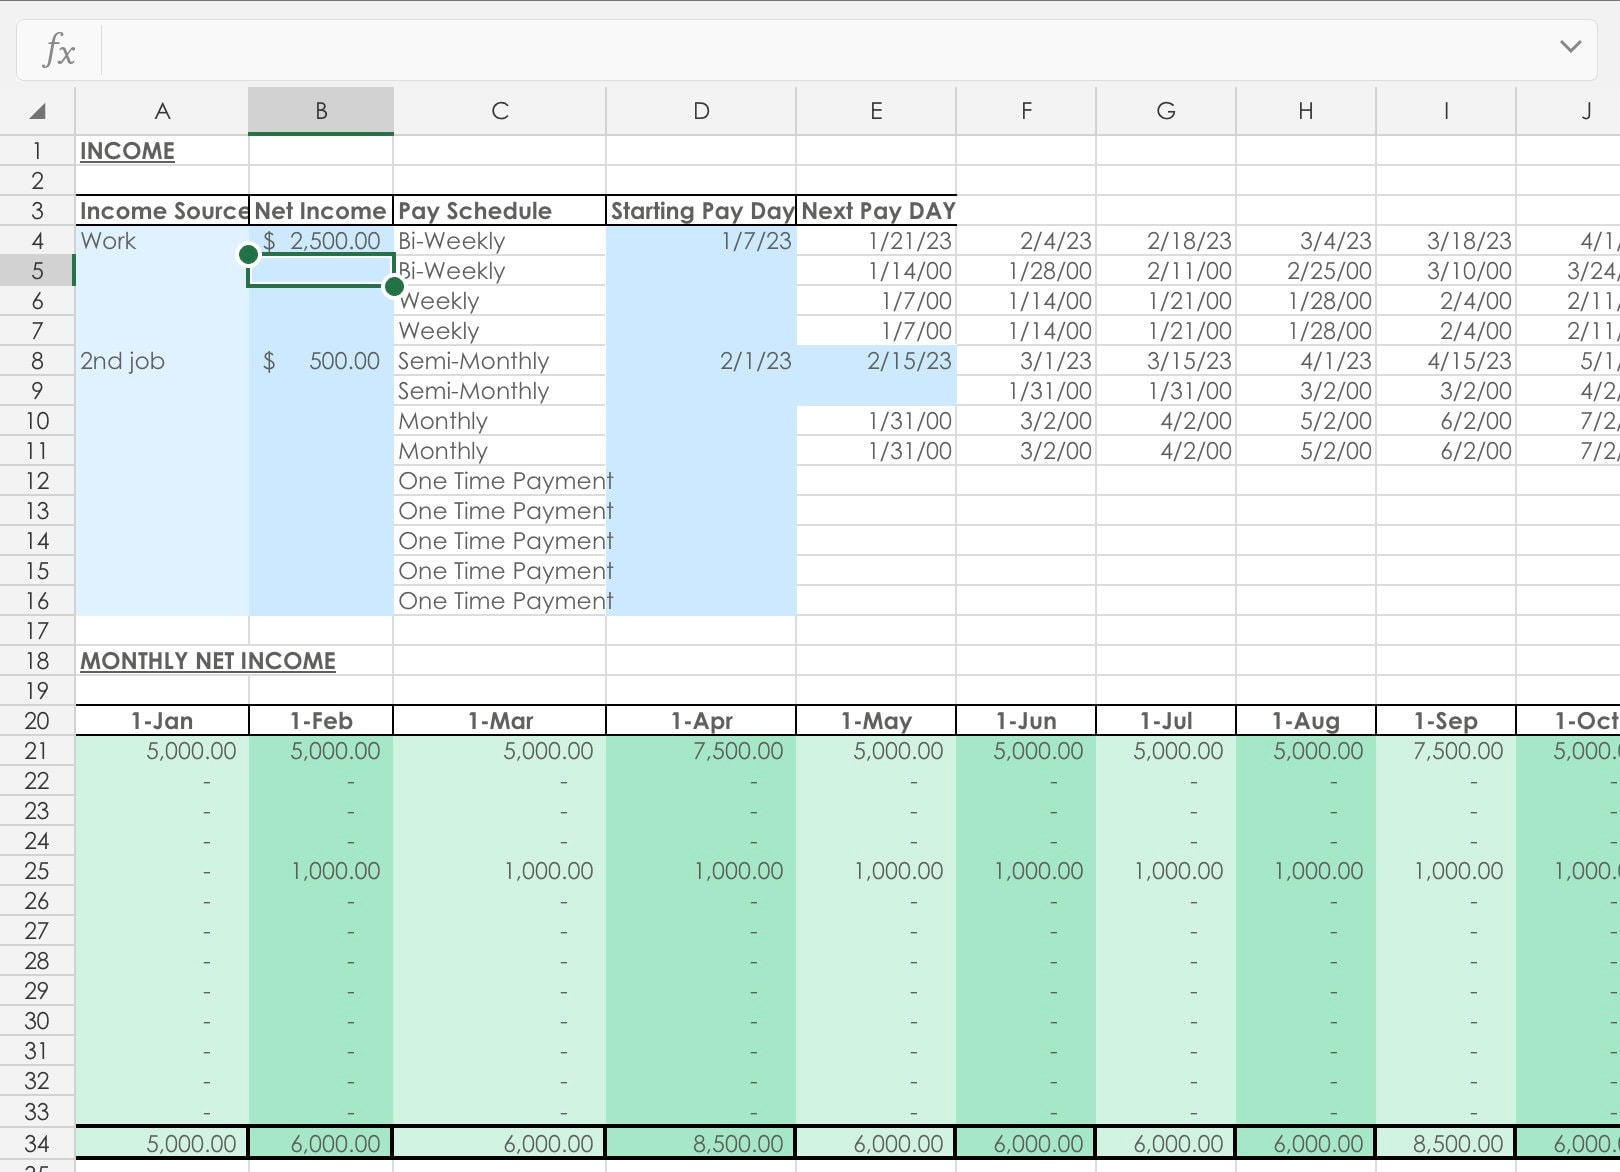Select the 8,500.00 April total cell
The height and width of the screenshot is (1172, 1620).
700,1143
